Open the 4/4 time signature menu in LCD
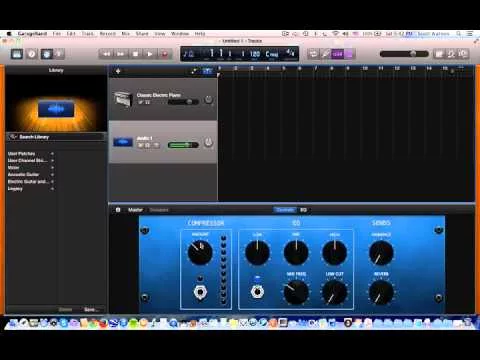This screenshot has width=480, height=360. point(290,53)
